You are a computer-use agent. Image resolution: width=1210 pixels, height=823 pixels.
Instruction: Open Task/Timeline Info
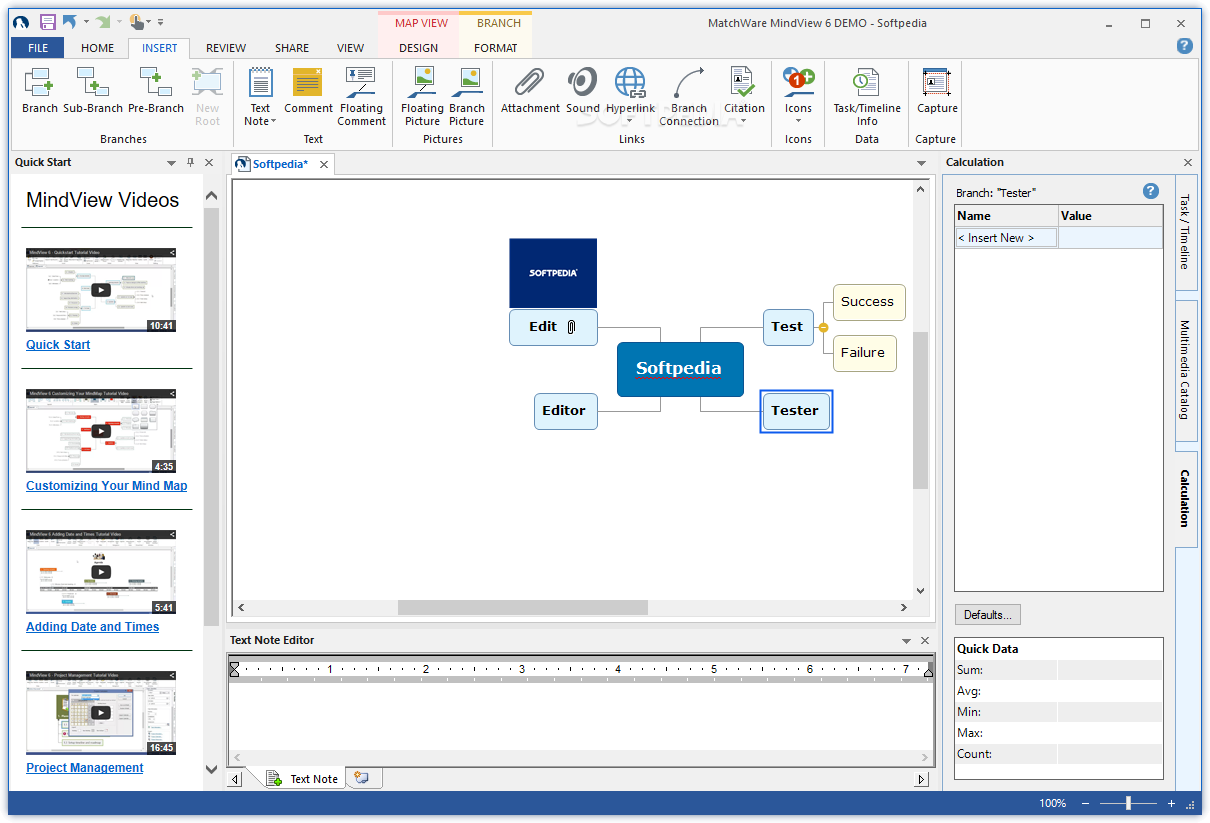pyautogui.click(x=867, y=97)
